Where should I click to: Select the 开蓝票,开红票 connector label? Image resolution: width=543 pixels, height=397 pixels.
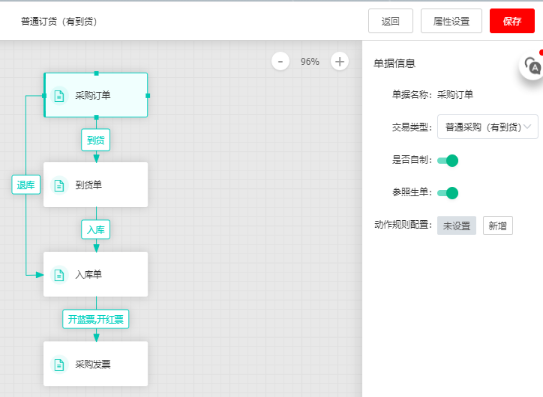pyautogui.click(x=96, y=319)
